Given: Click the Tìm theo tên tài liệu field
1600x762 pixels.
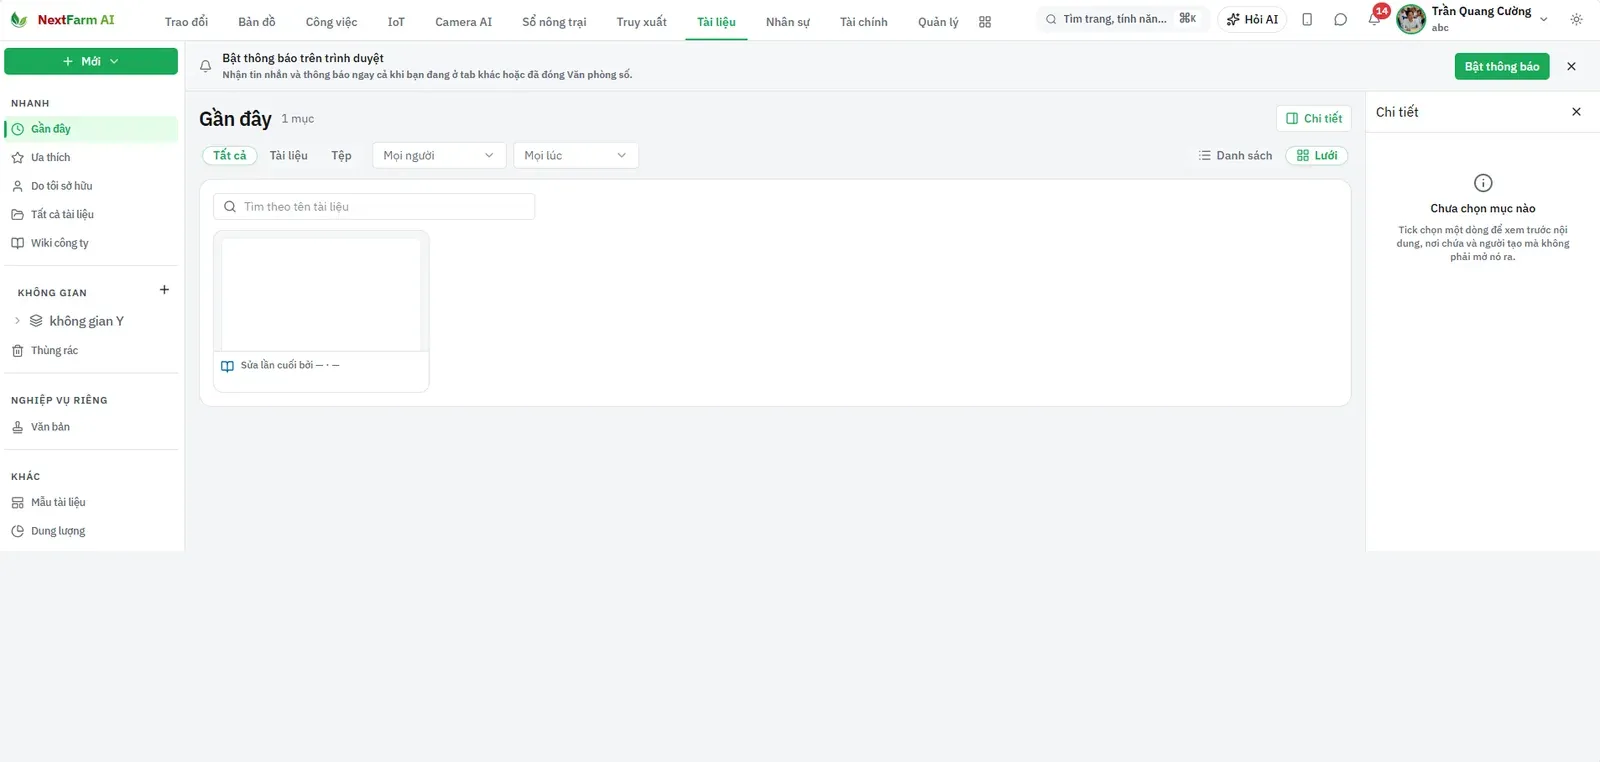Looking at the screenshot, I should coord(374,207).
